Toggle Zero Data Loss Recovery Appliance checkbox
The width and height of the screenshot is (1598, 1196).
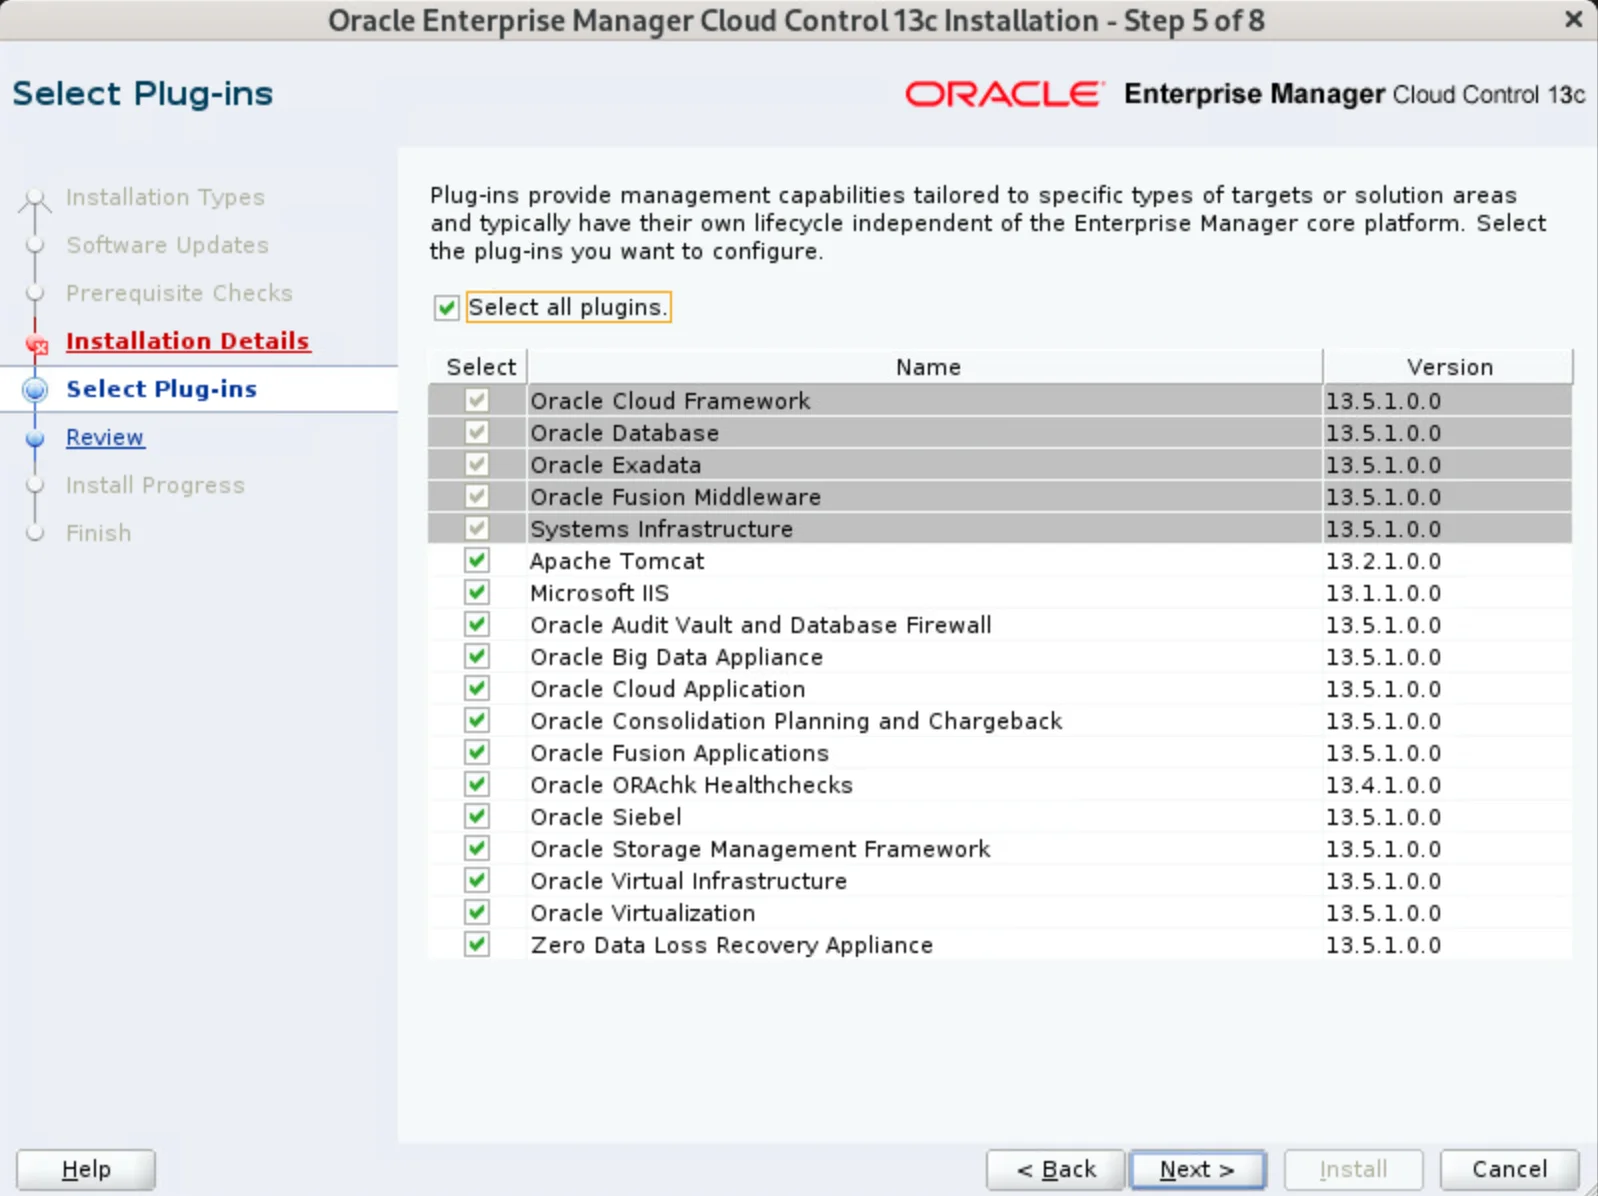coord(477,945)
